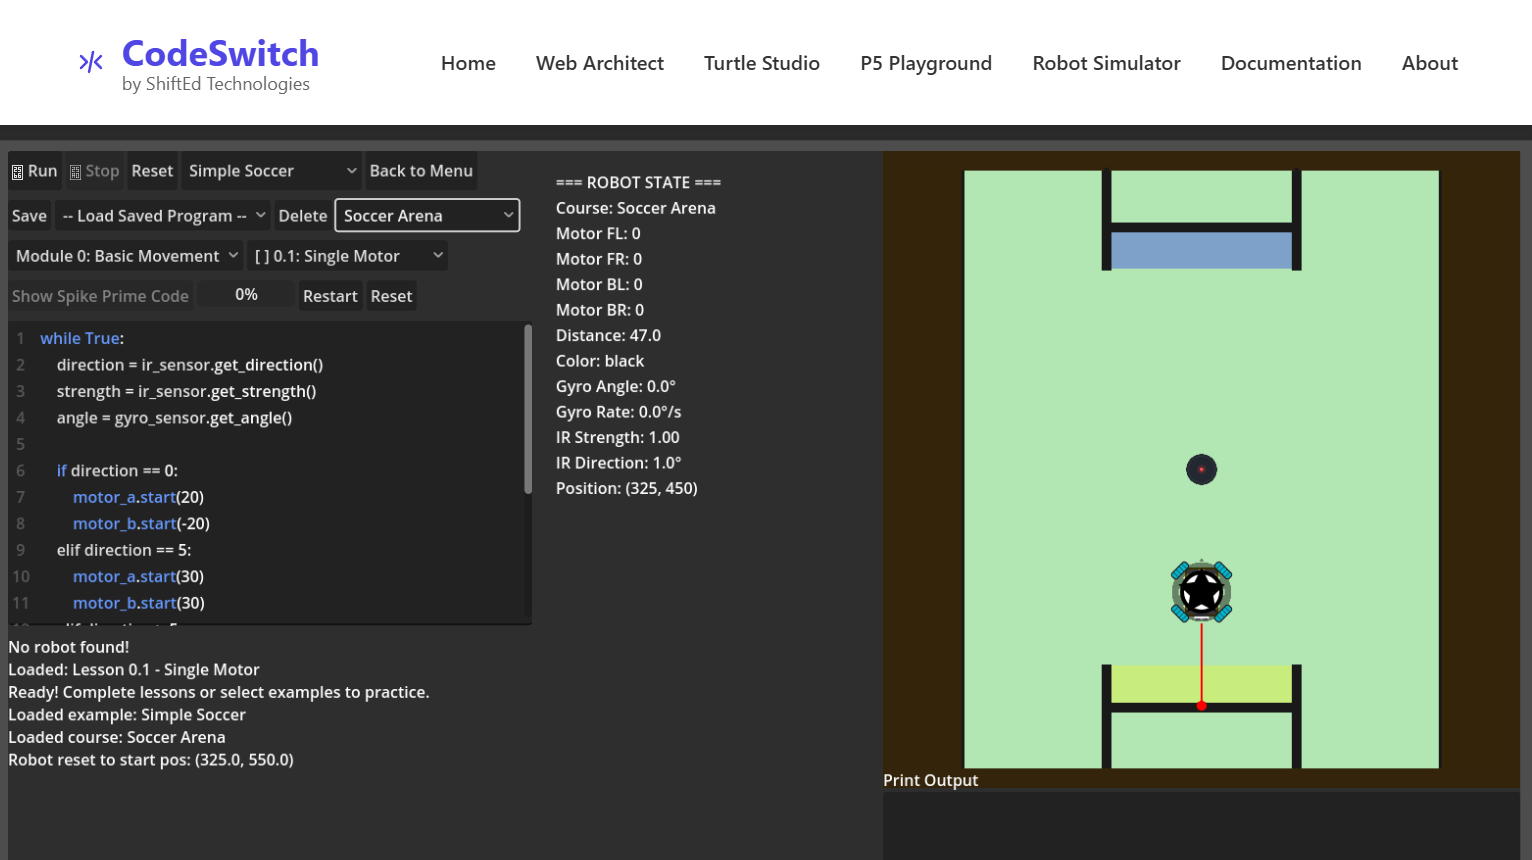Open the Soccer Arena course selector
The width and height of the screenshot is (1532, 860).
[x=427, y=215]
